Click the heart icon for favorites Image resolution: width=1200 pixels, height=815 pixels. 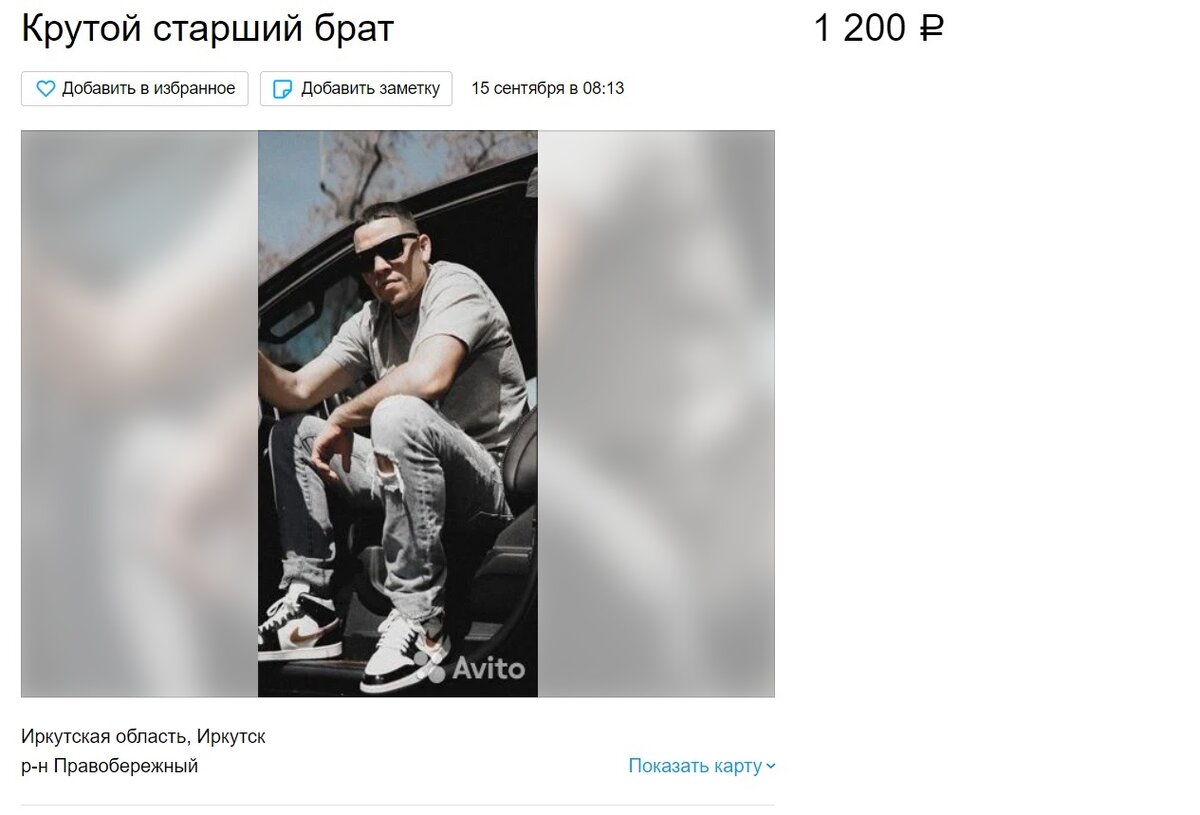(x=45, y=89)
